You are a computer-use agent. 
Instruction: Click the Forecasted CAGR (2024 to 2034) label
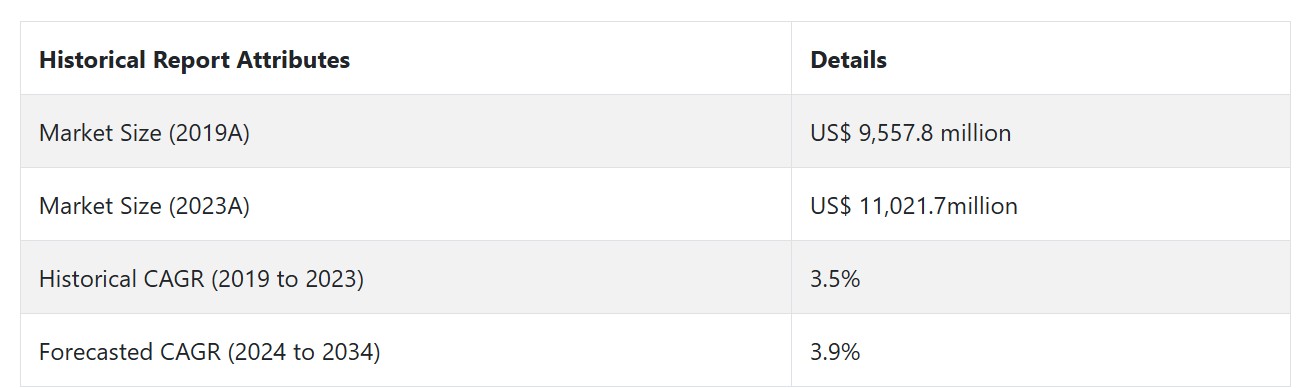click(x=209, y=352)
